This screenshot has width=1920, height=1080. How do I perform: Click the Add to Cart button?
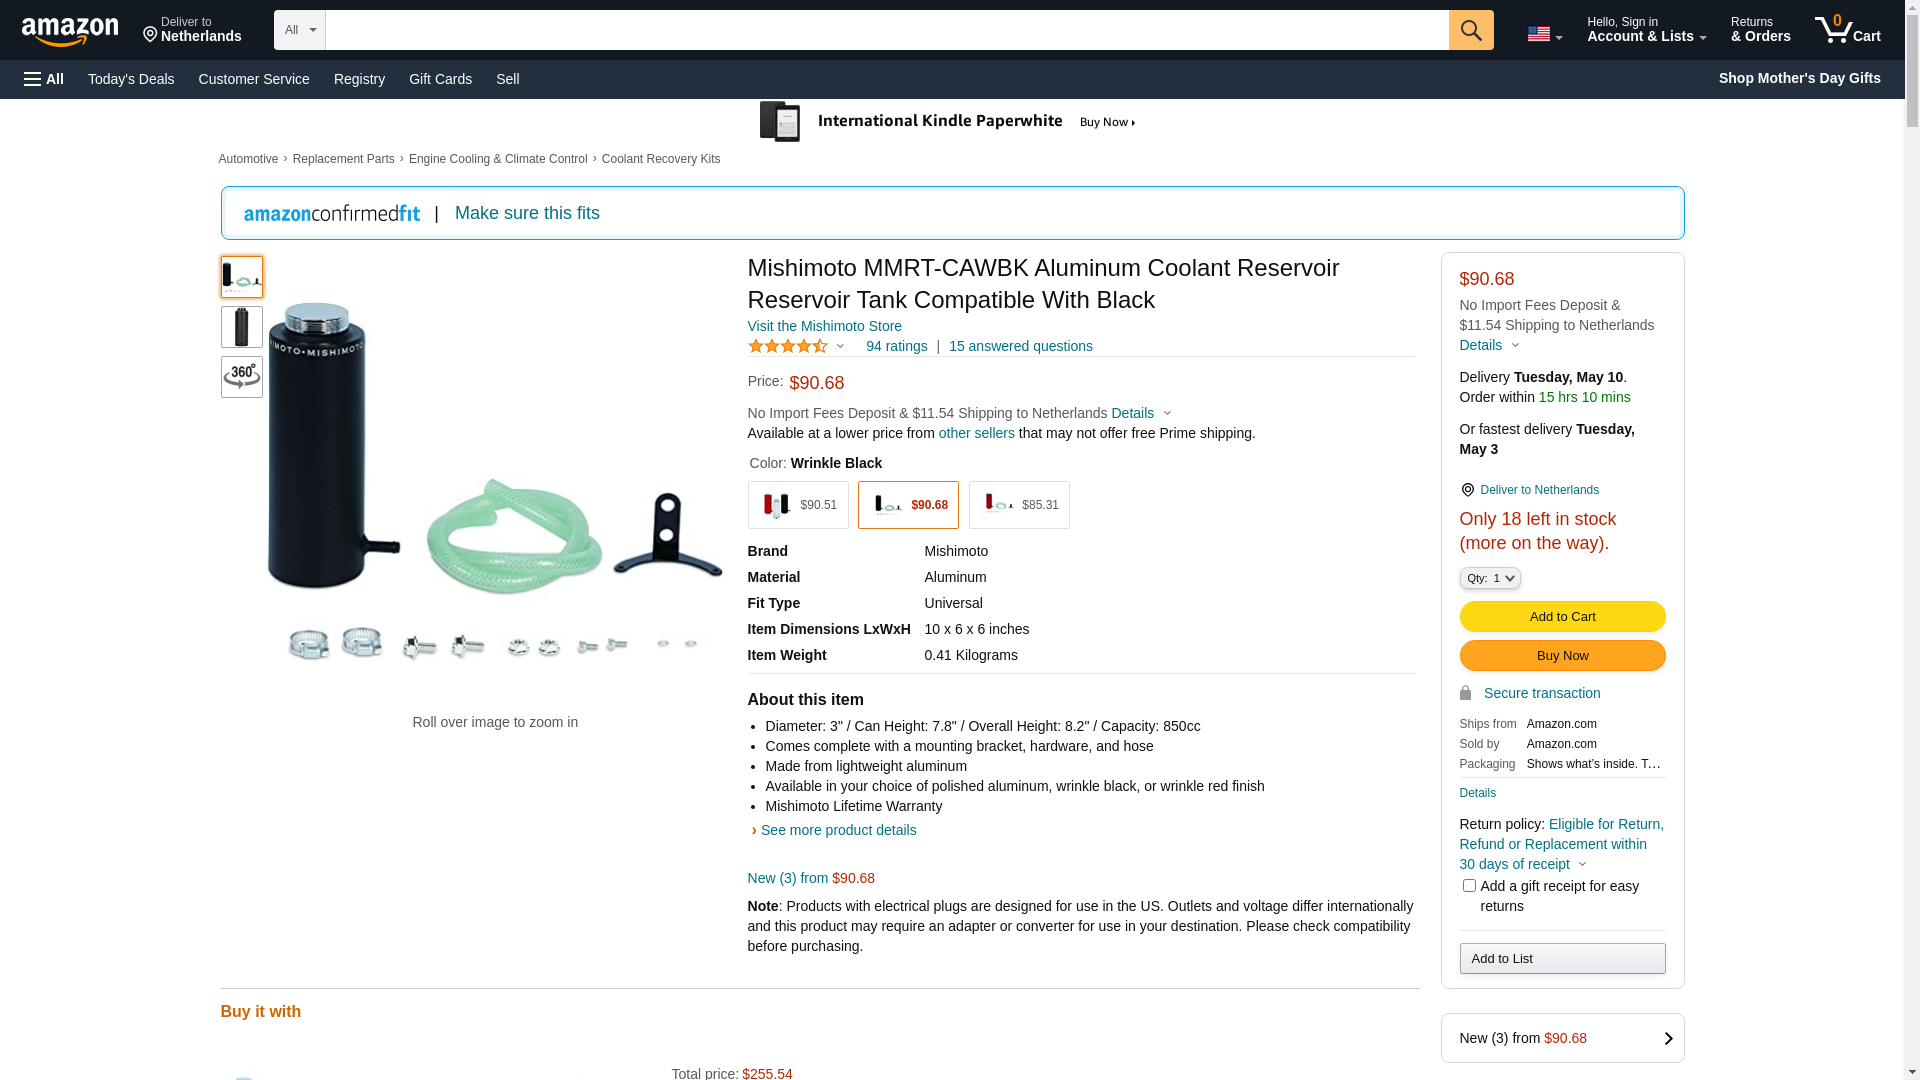1561,617
